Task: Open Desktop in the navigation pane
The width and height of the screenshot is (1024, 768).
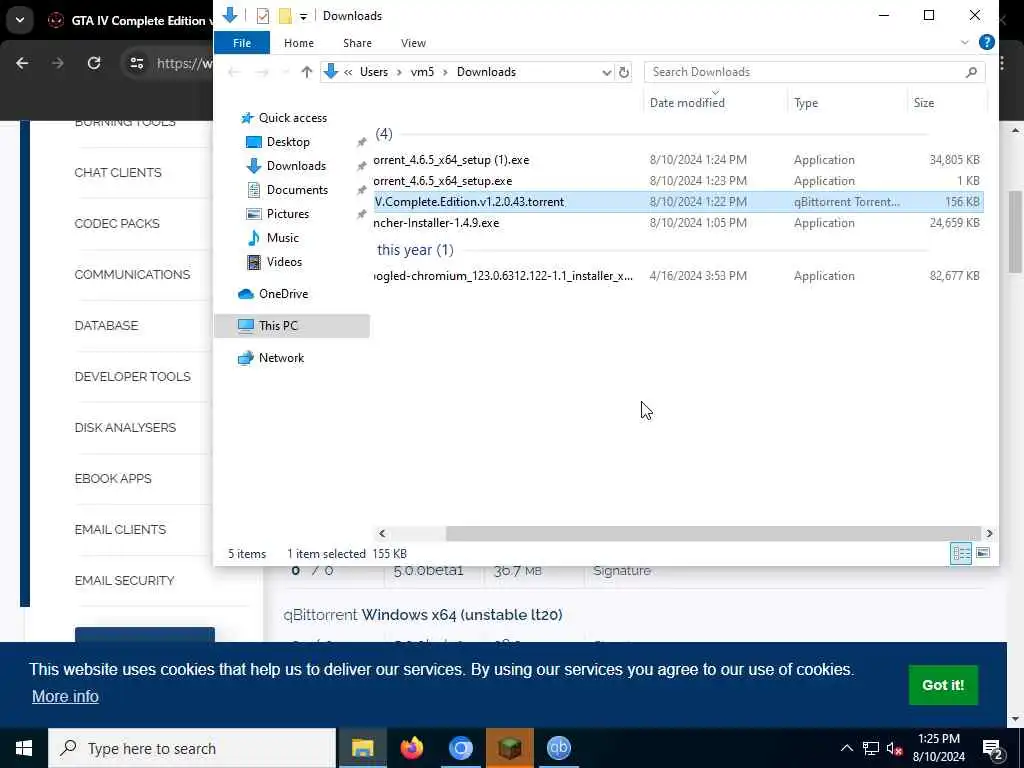Action: tap(288, 142)
